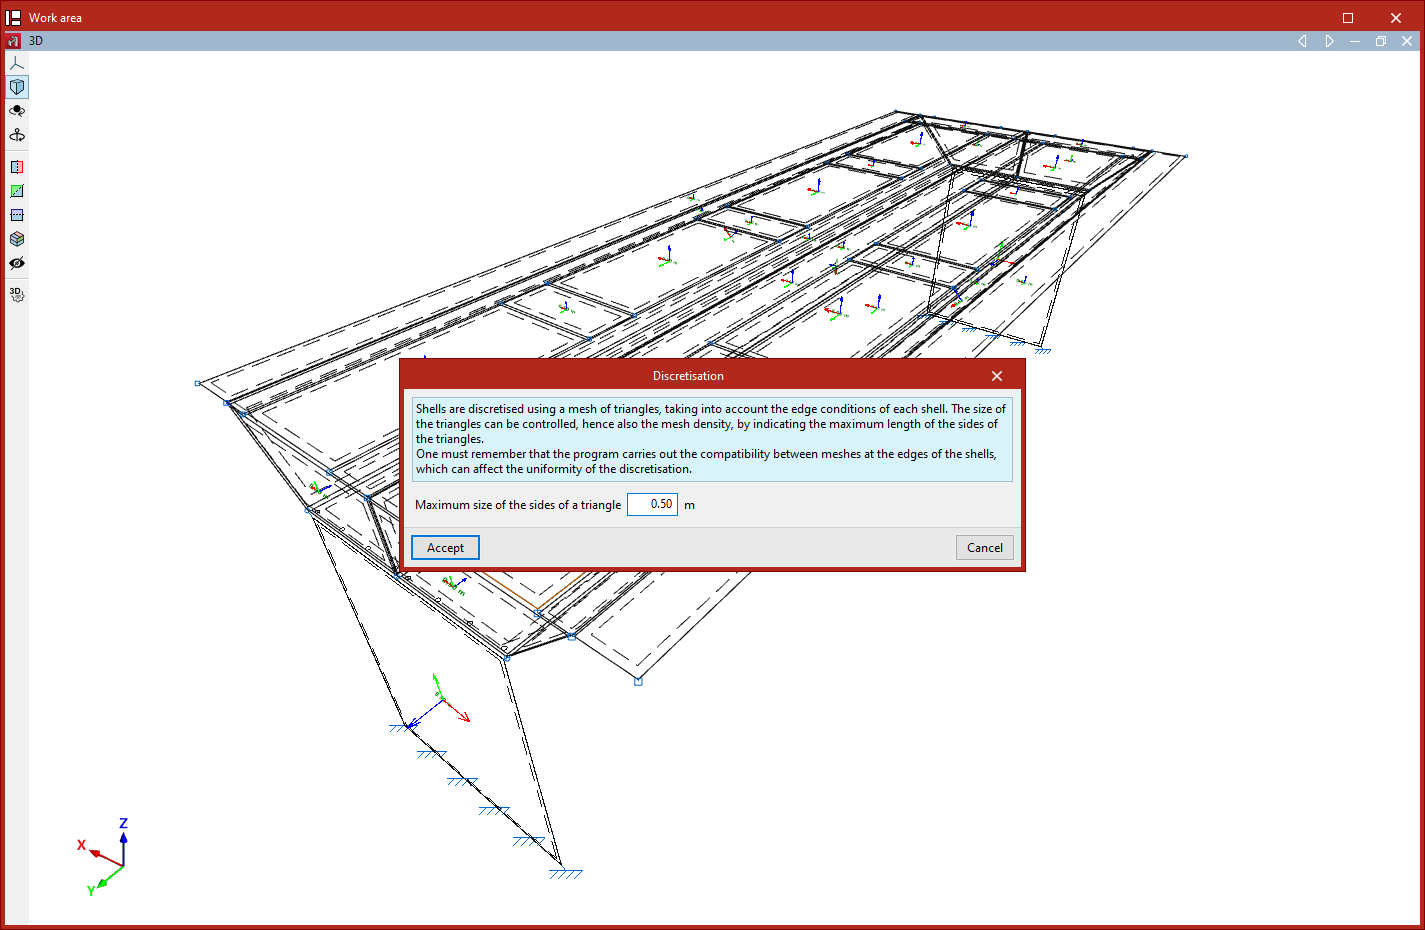This screenshot has height=930, width=1425.
Task: Click the 3D view tab icon
Action: (x=13, y=41)
